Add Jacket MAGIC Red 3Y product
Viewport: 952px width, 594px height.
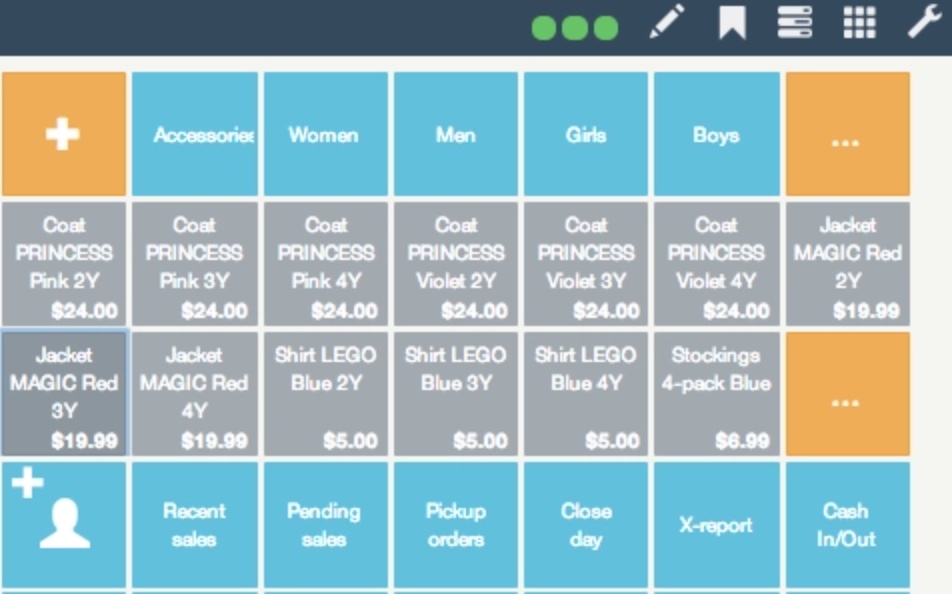point(64,394)
